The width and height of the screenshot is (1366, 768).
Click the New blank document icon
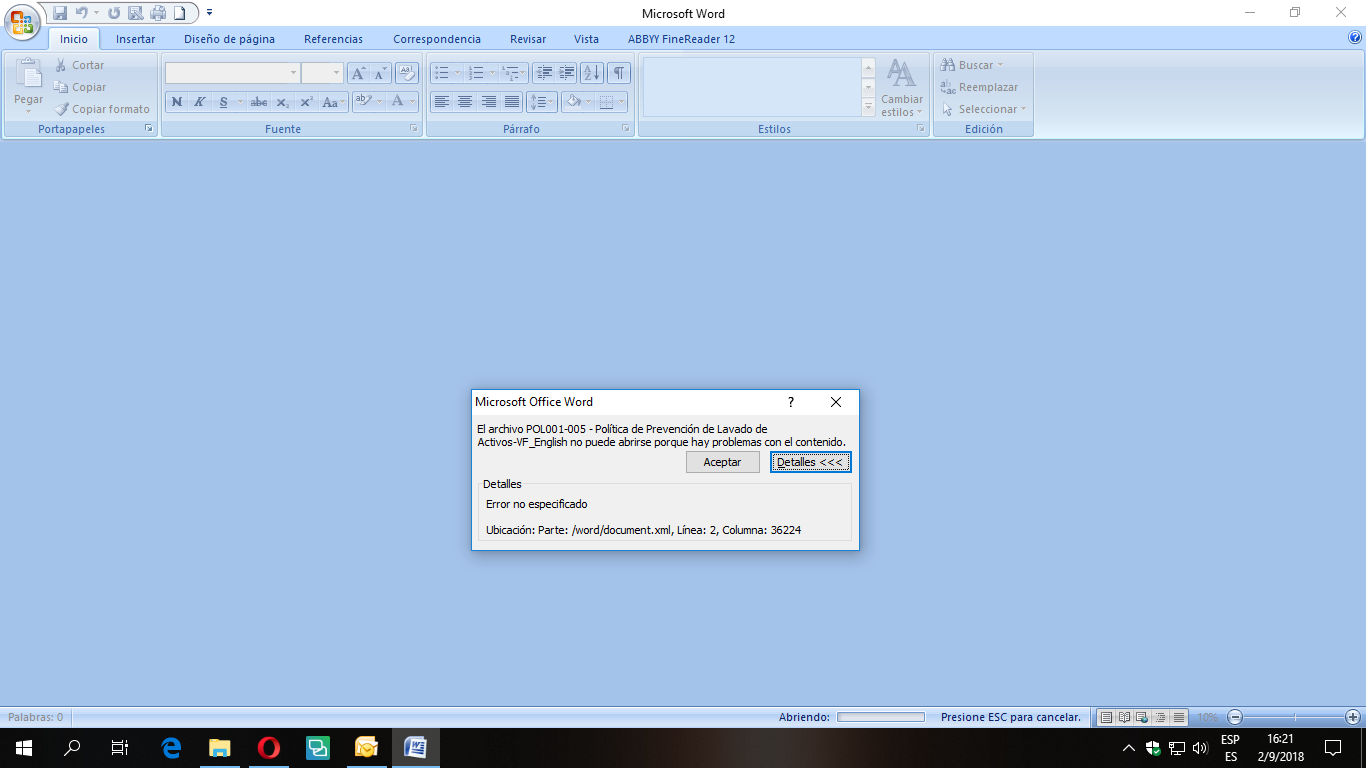coord(179,13)
